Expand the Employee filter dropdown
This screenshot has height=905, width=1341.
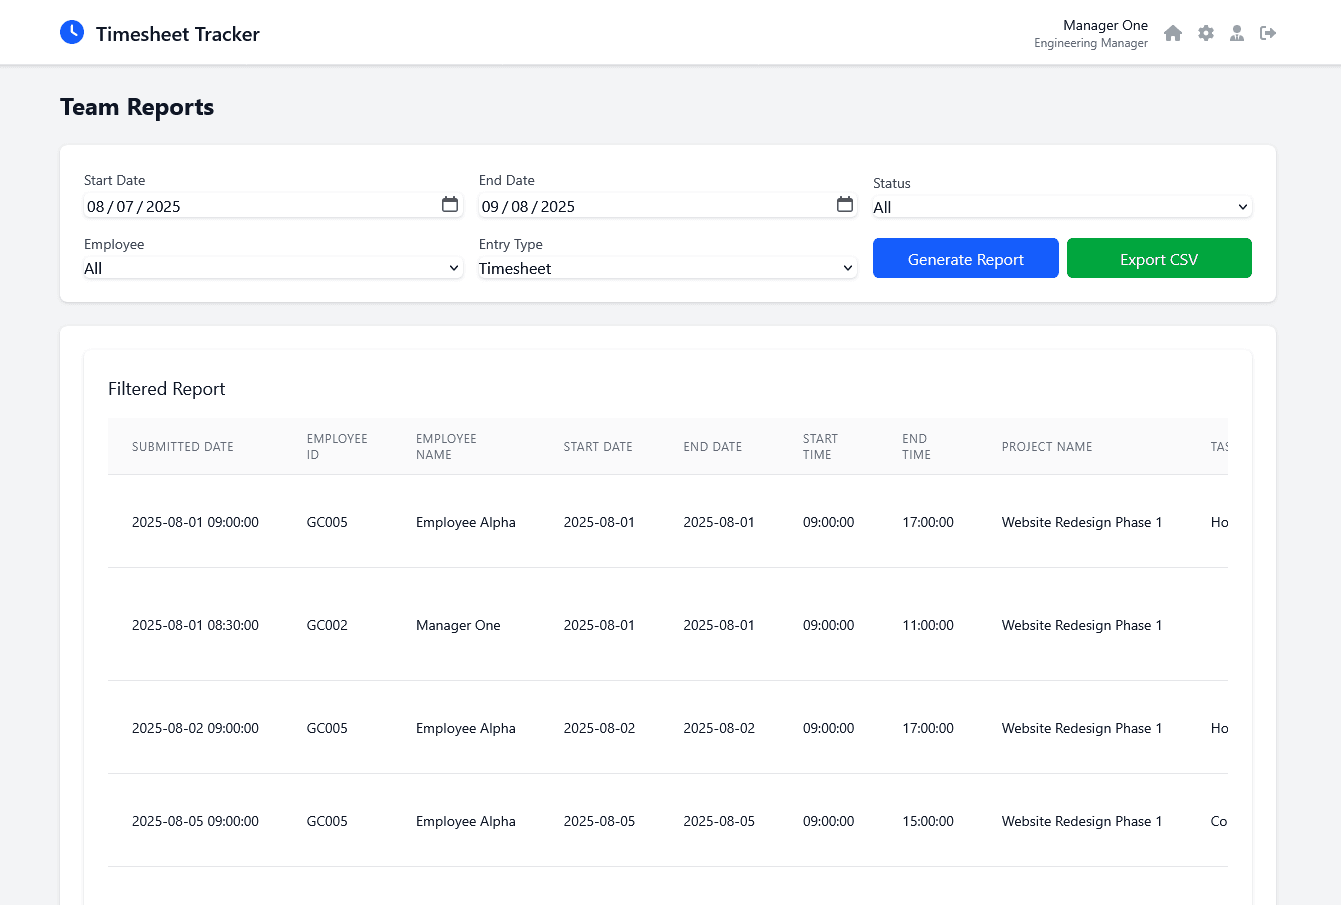[x=271, y=268]
